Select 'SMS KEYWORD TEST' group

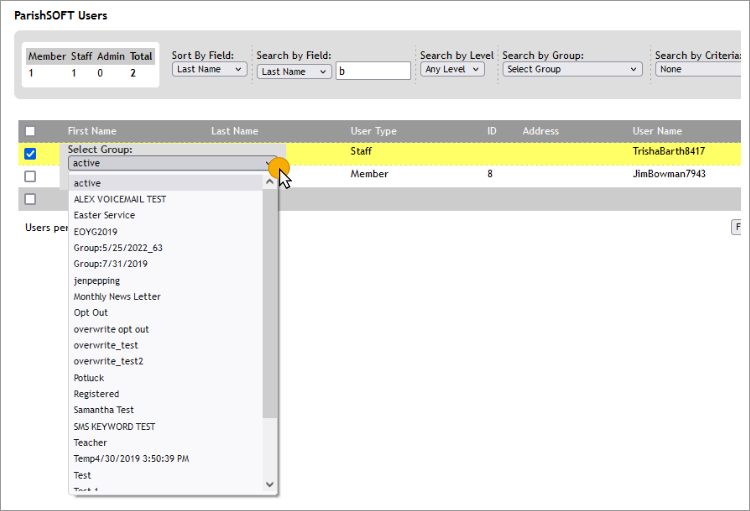(165, 427)
